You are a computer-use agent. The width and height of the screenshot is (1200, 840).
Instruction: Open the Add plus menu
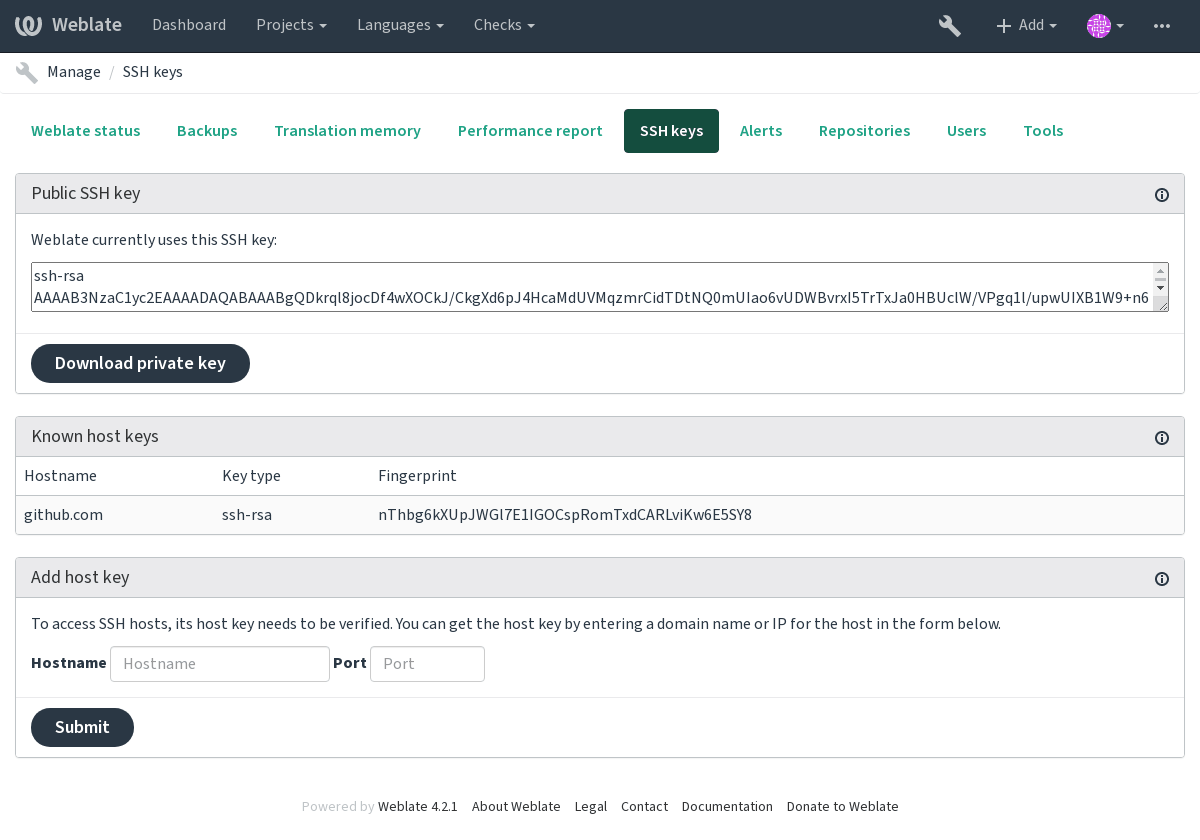[1026, 26]
